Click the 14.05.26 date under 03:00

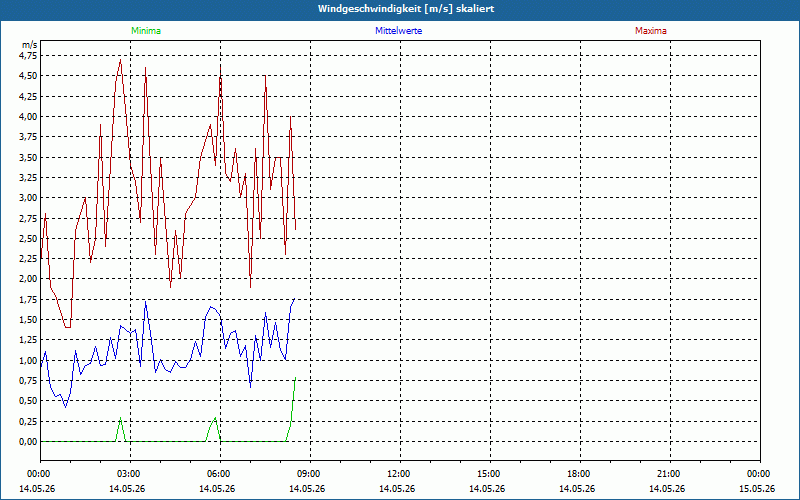pyautogui.click(x=127, y=489)
